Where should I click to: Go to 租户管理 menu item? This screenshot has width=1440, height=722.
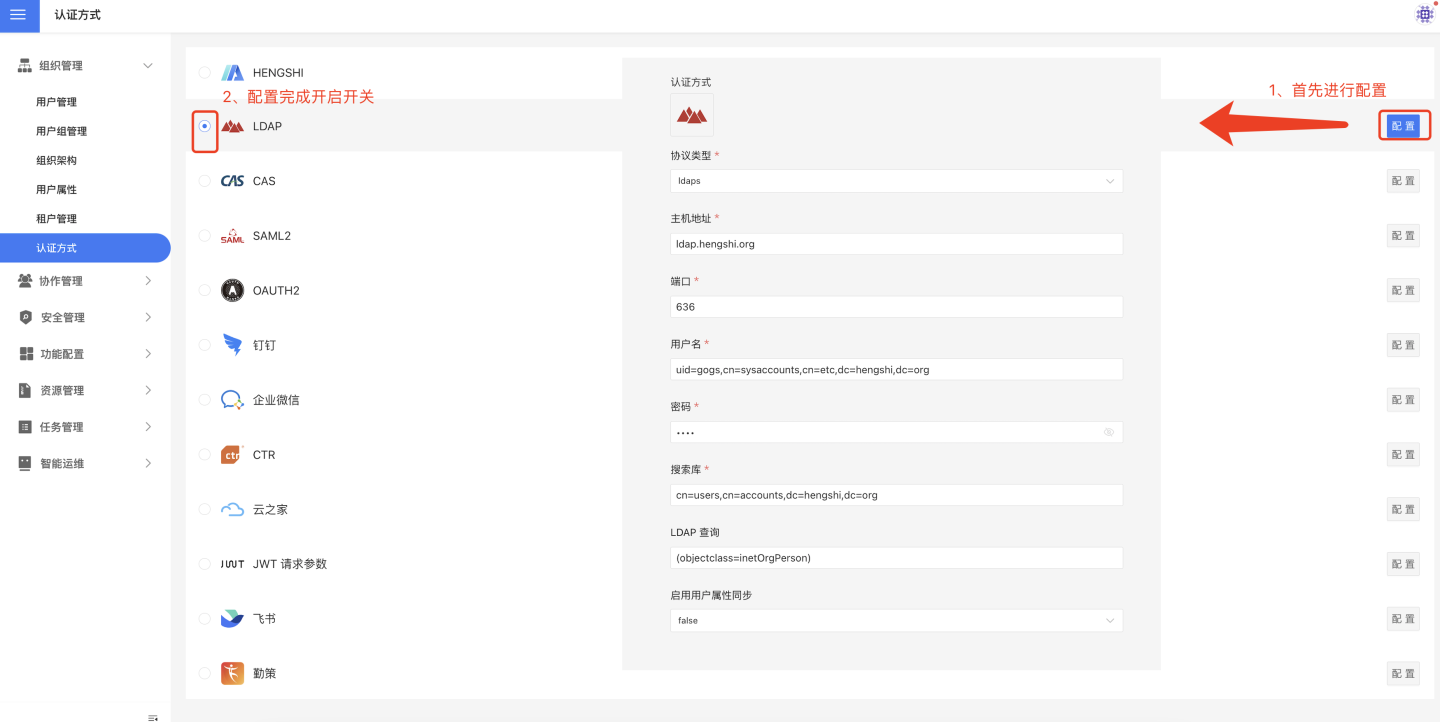click(56, 219)
